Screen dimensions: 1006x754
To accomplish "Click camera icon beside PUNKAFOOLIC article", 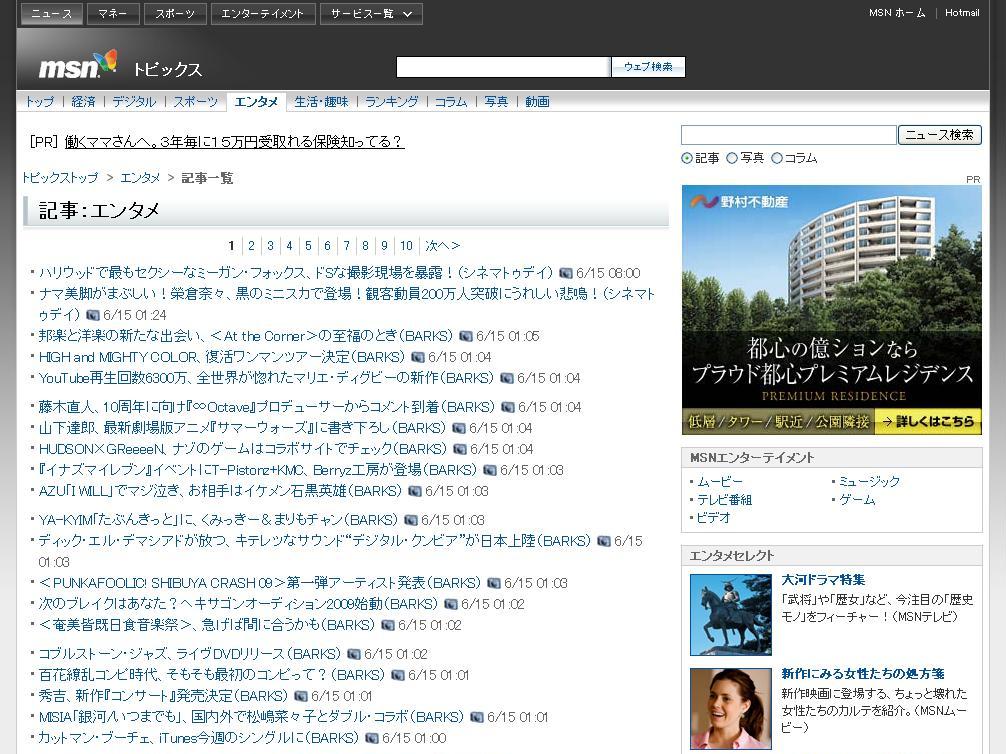I will 494,583.
